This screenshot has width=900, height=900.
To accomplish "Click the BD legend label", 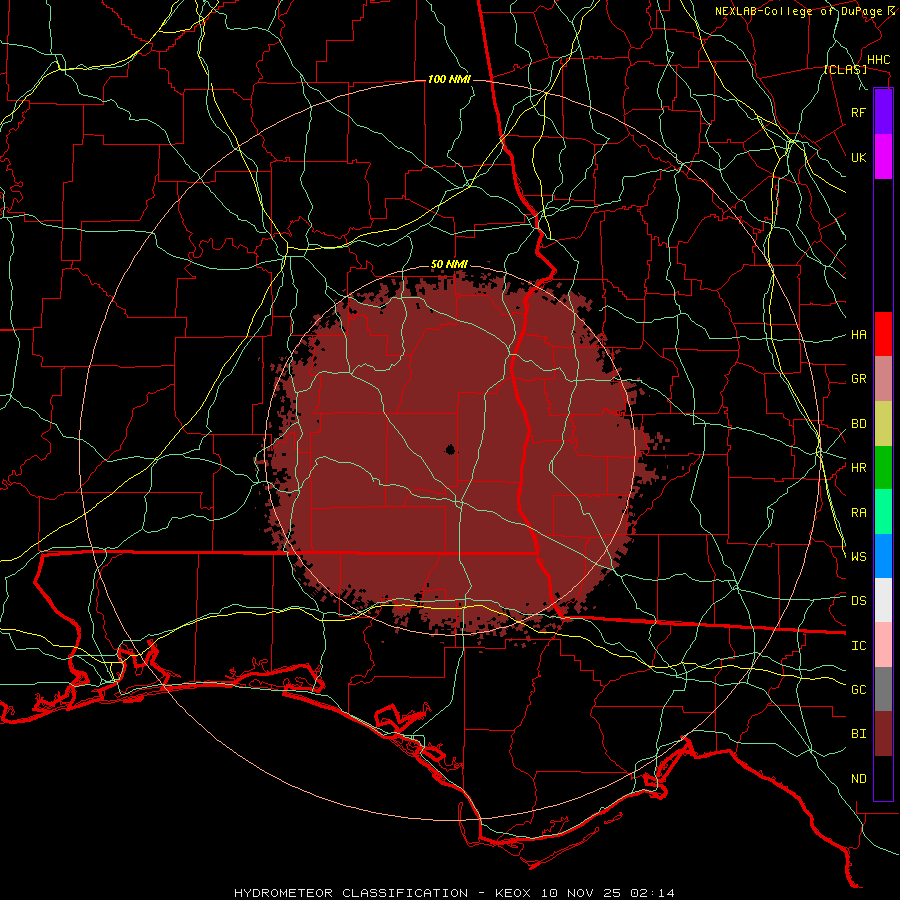I will (x=858, y=424).
